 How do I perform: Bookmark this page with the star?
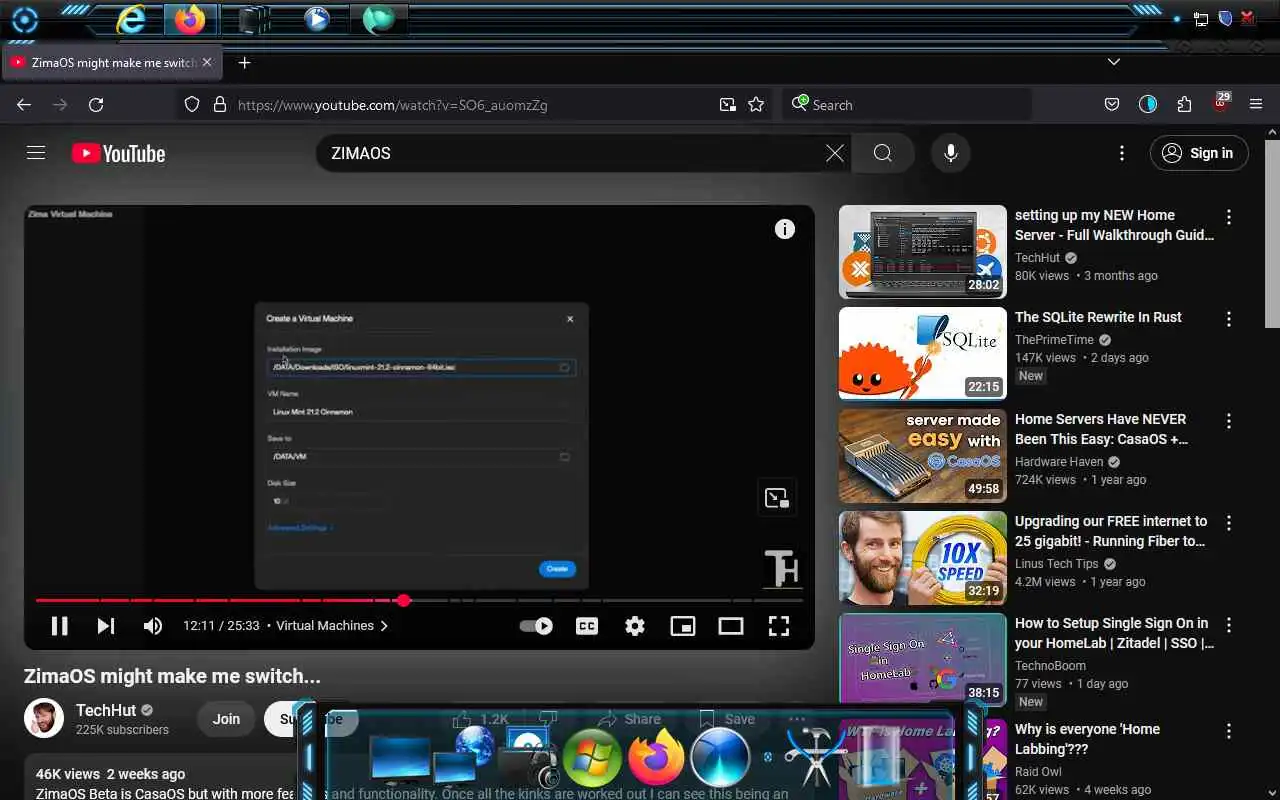tap(756, 105)
